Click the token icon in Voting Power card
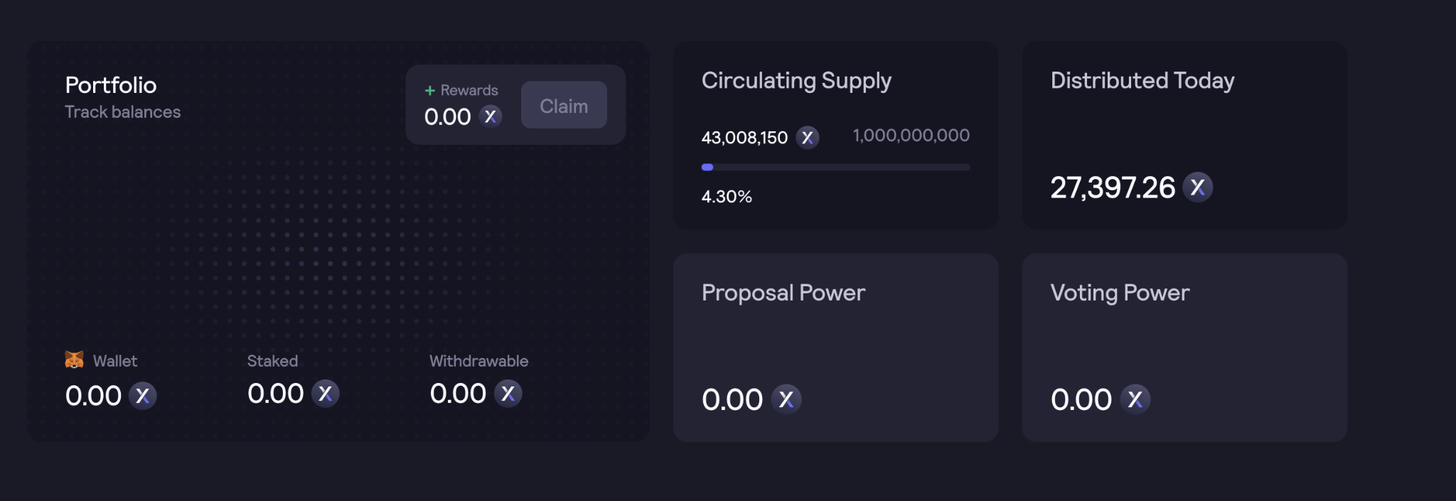The width and height of the screenshot is (1456, 501). (1135, 399)
